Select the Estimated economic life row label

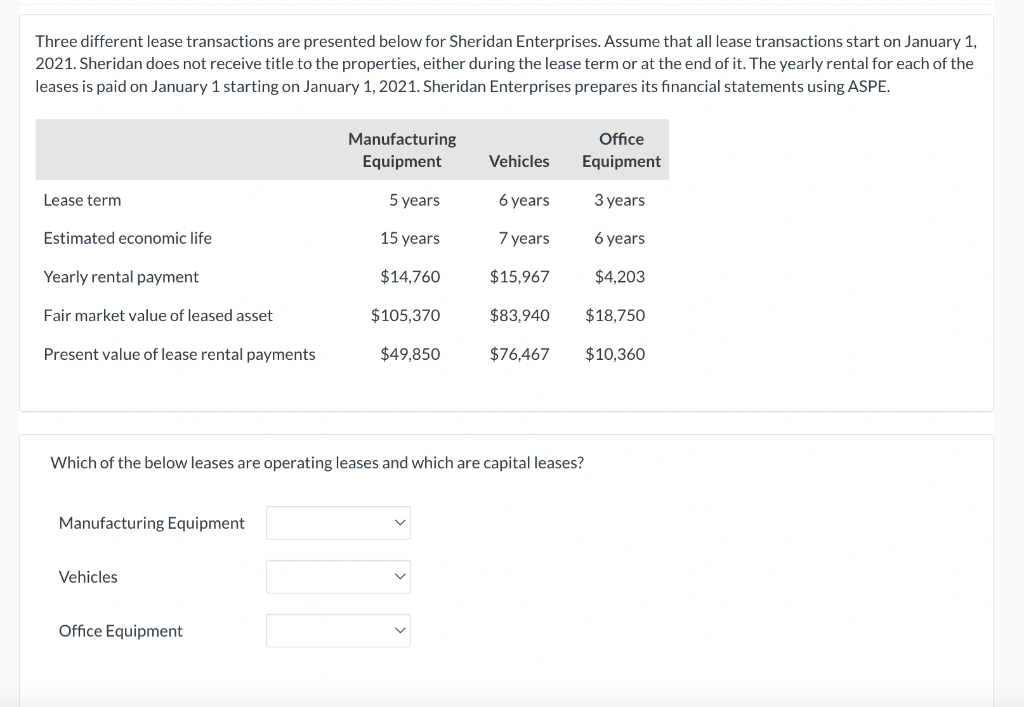coord(128,238)
